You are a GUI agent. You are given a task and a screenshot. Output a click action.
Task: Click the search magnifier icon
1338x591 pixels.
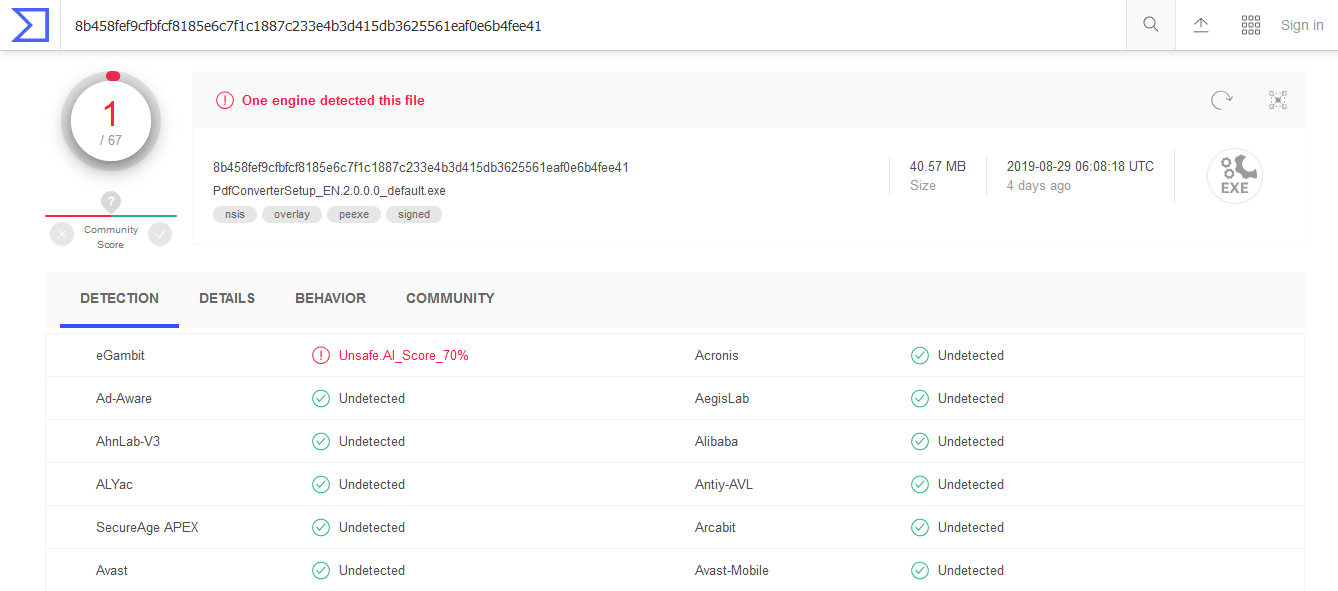click(1151, 25)
